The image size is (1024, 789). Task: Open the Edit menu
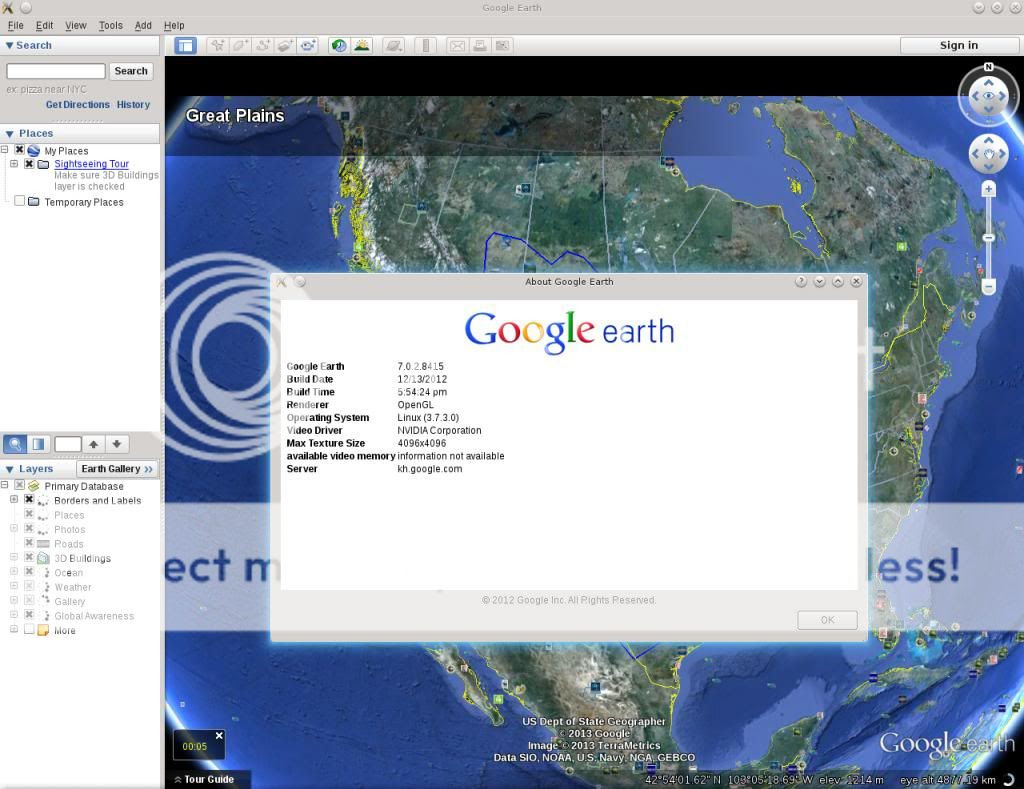(x=44, y=25)
